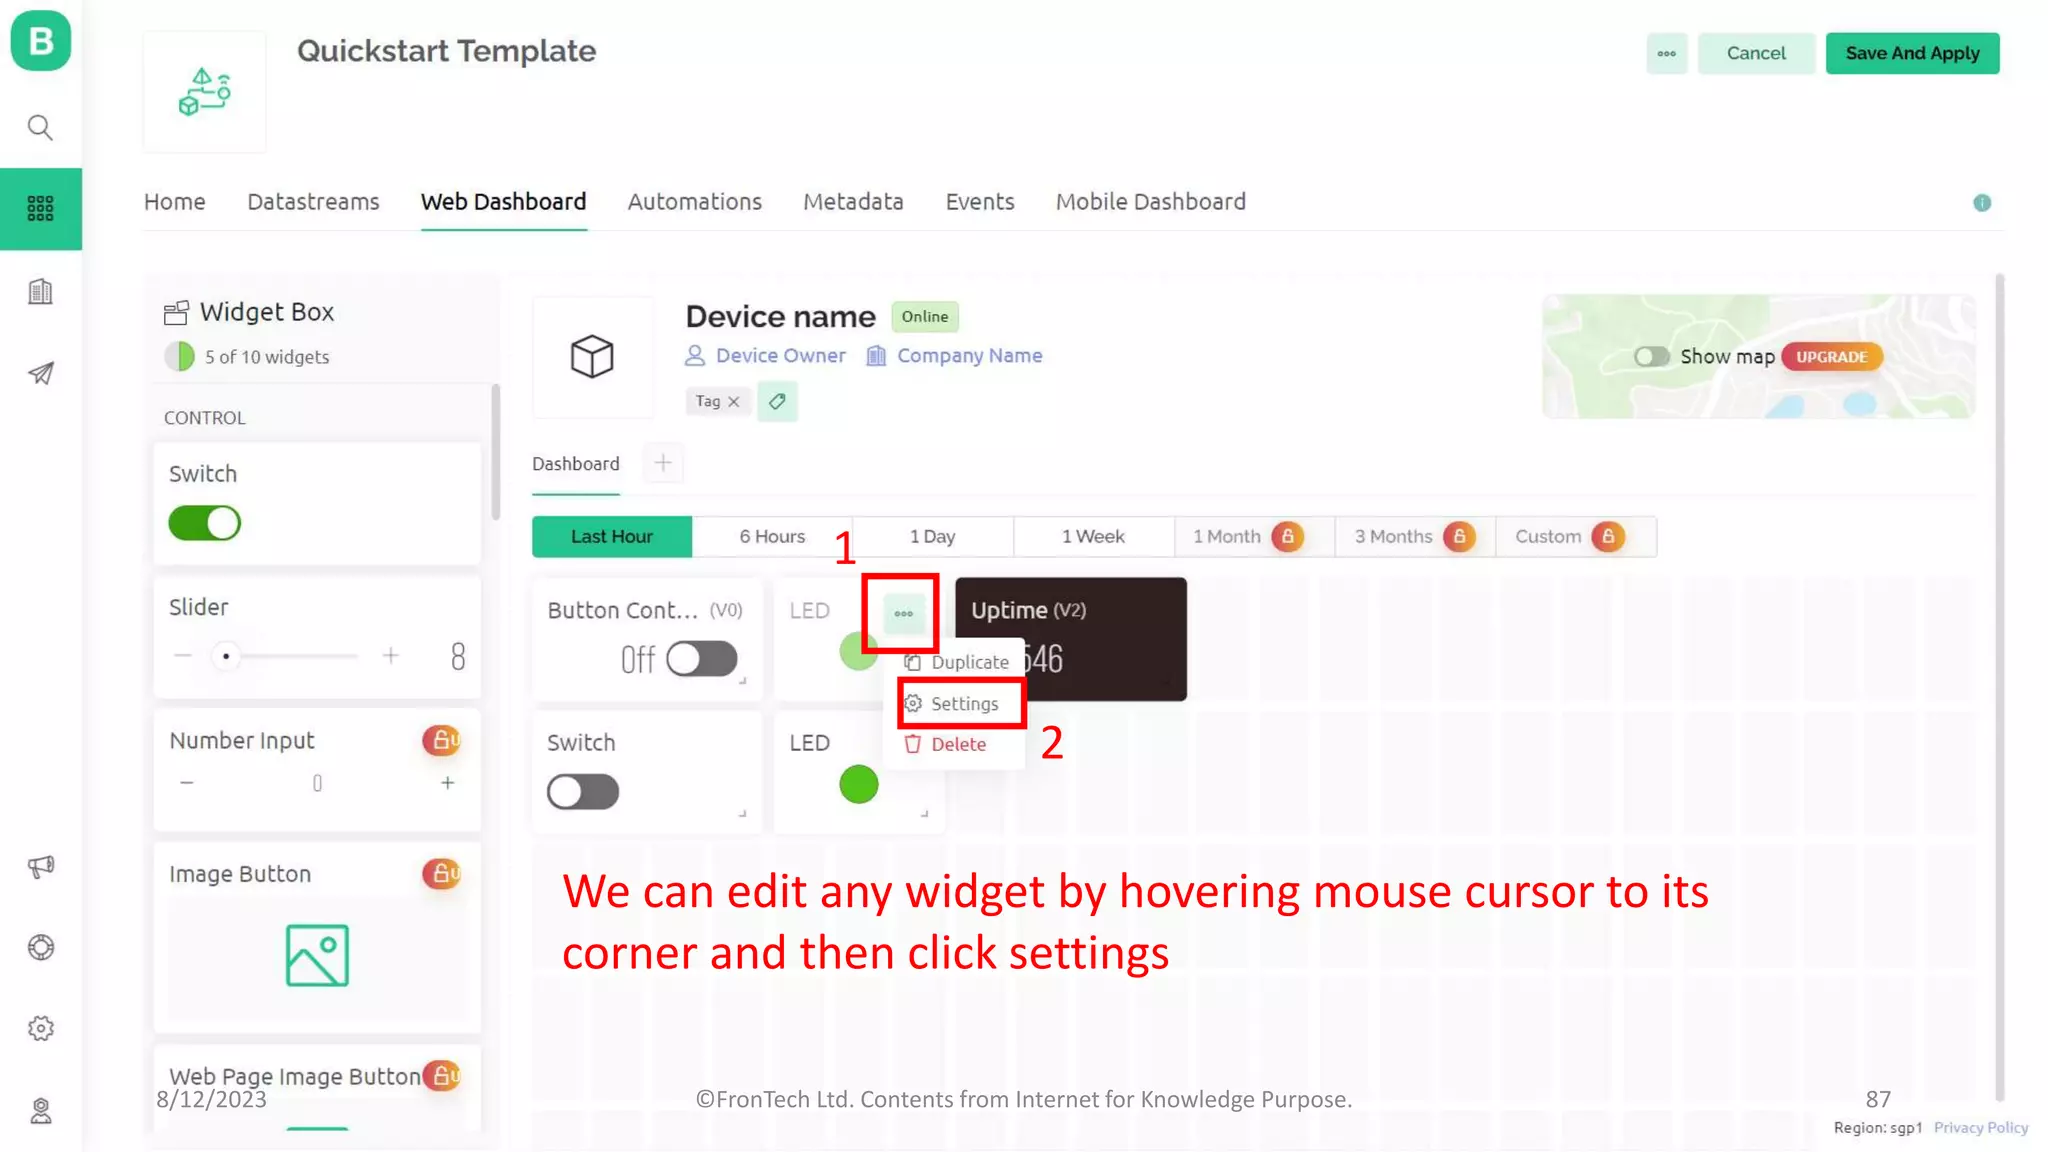Click the Image Button picture icon
The width and height of the screenshot is (2048, 1152).
point(317,955)
